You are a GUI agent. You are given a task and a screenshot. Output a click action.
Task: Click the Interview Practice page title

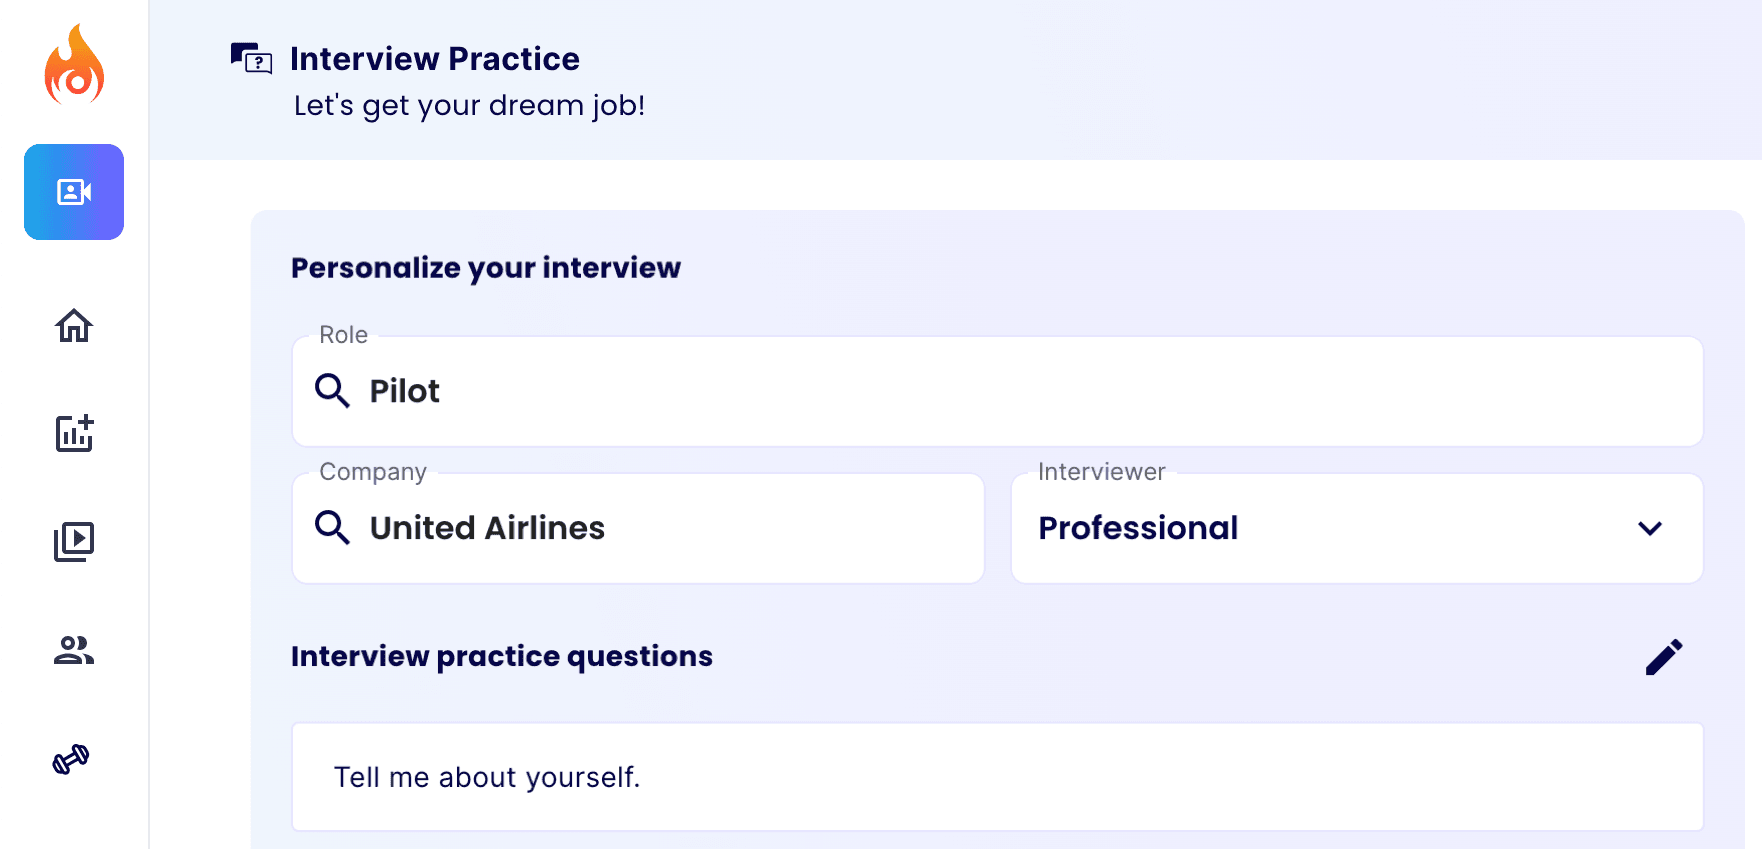click(435, 59)
